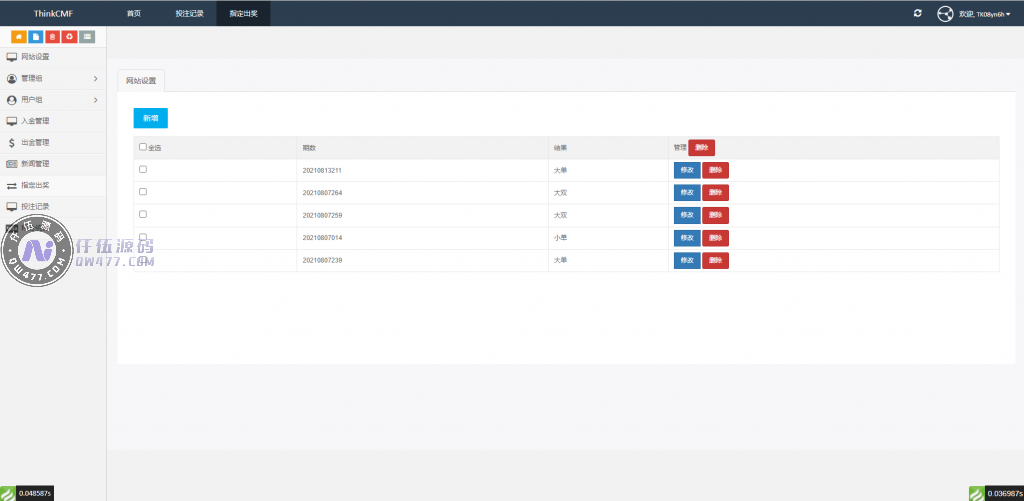
Task: Click the red recycle shortcut icon
Action: pyautogui.click(x=69, y=37)
